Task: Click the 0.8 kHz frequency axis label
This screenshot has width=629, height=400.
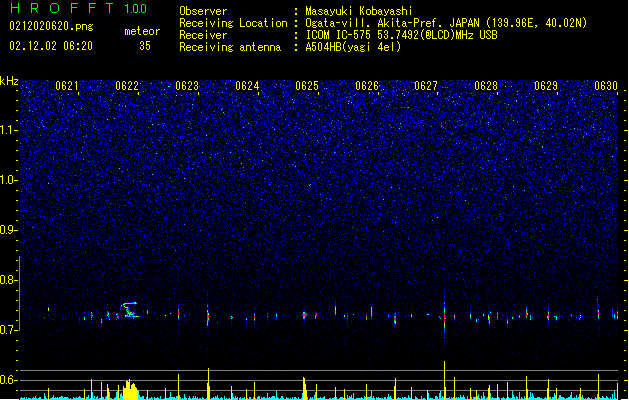Action: (x=8, y=280)
